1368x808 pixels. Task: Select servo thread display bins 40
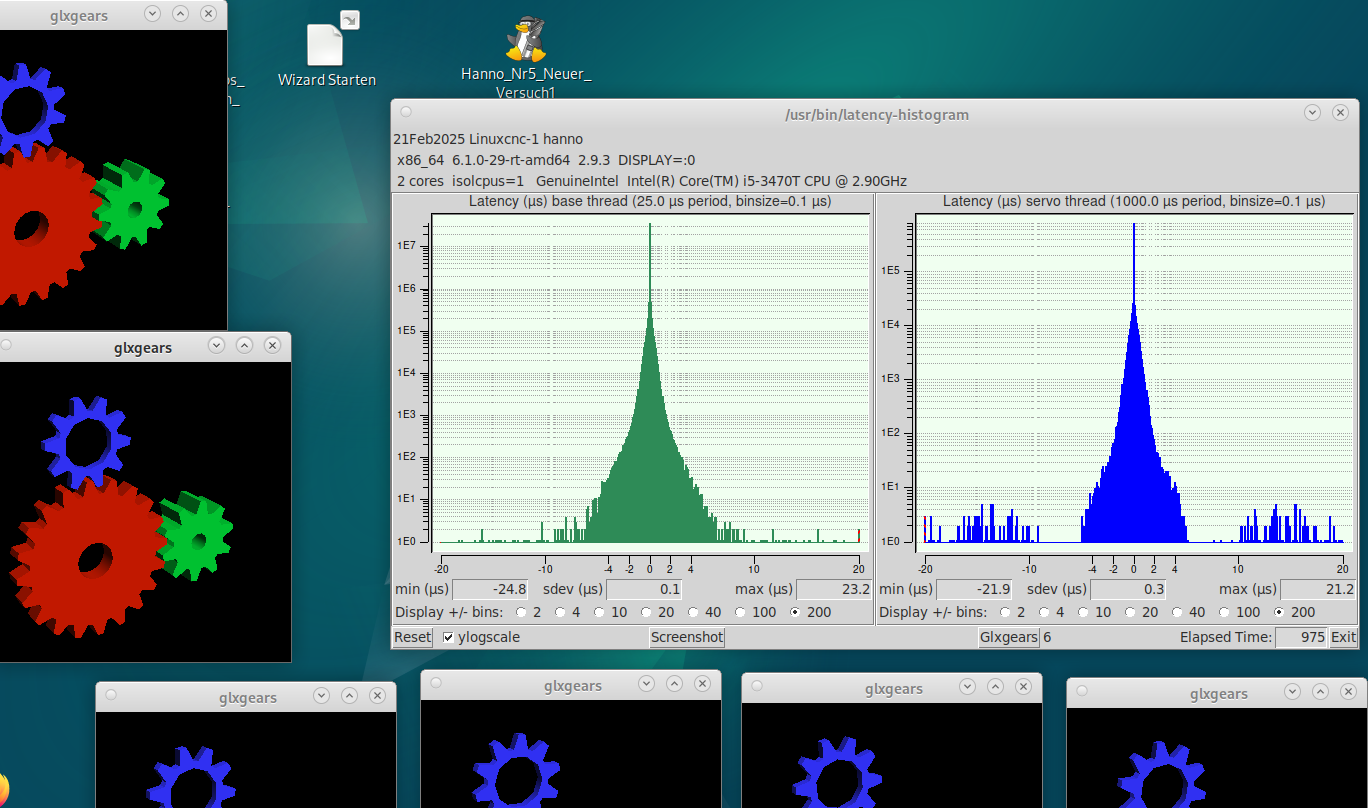pos(1177,612)
